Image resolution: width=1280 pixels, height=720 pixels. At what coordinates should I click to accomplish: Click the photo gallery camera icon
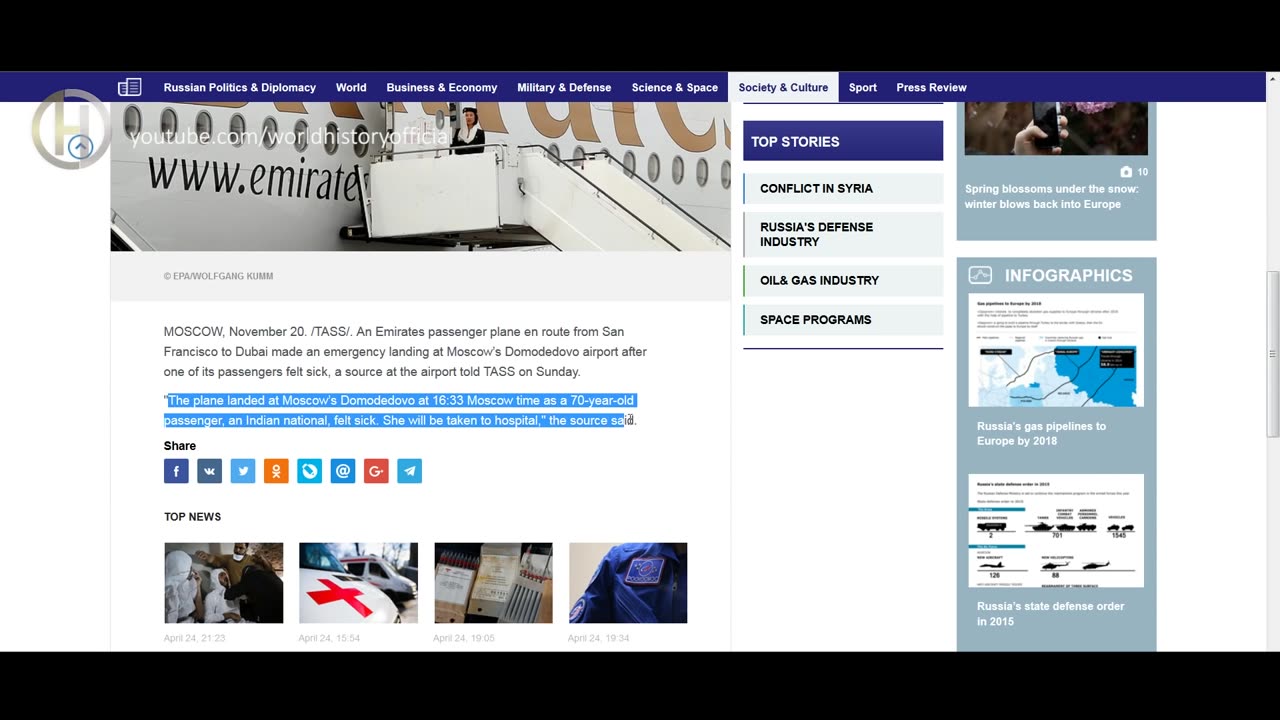tap(1127, 172)
